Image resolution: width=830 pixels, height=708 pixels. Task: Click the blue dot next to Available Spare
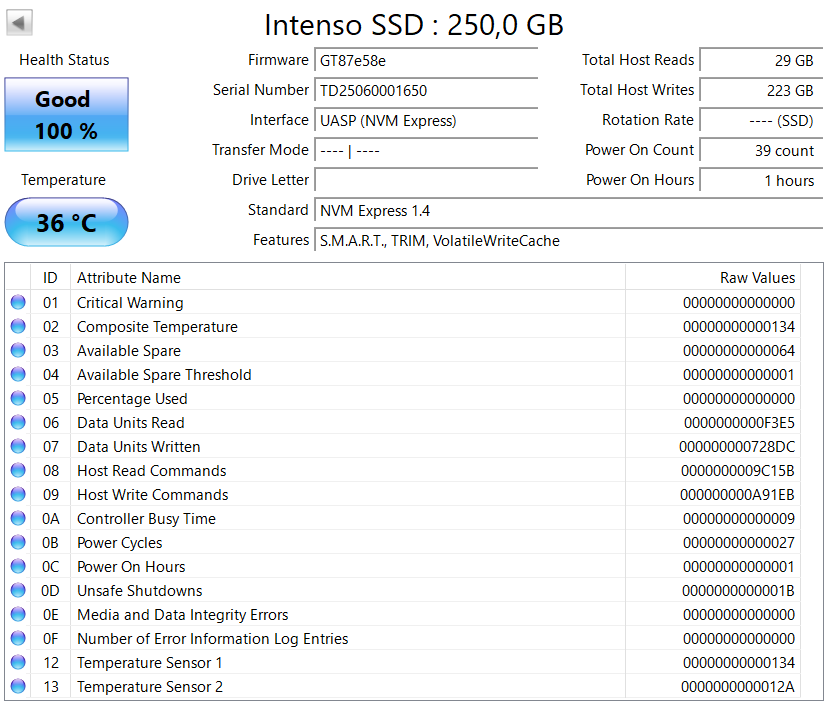pos(17,351)
